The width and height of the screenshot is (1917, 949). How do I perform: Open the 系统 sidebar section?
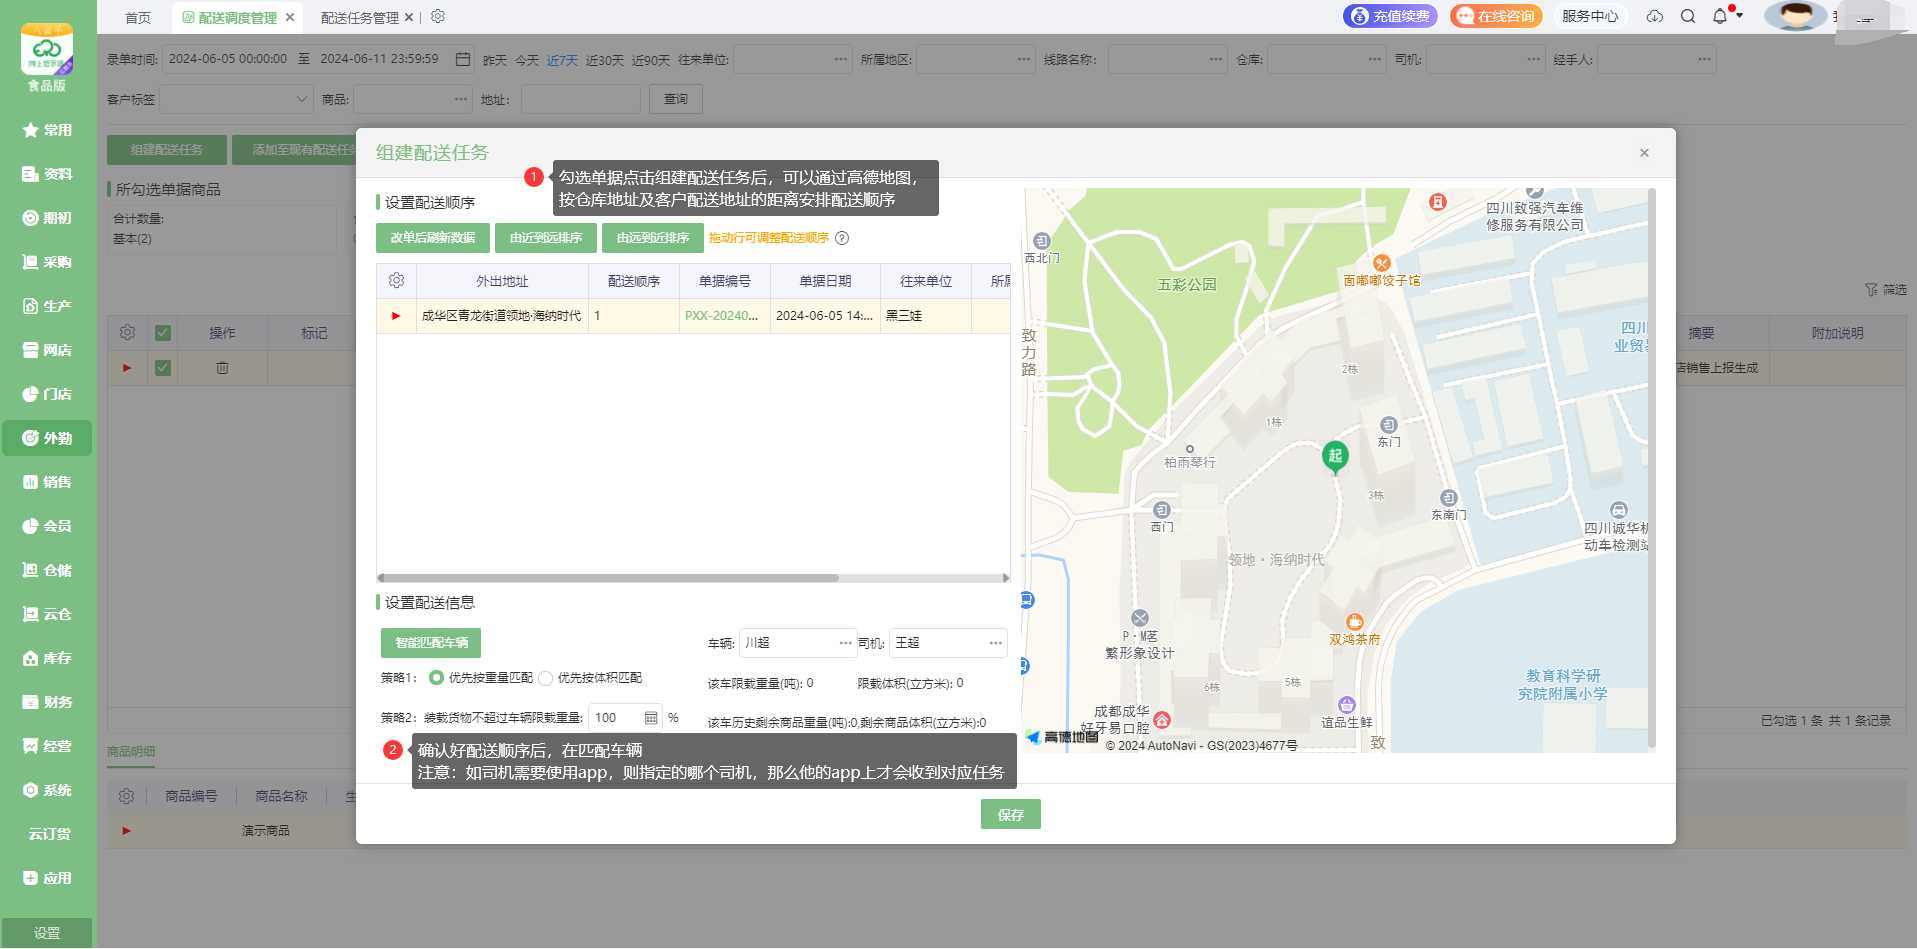click(x=47, y=790)
